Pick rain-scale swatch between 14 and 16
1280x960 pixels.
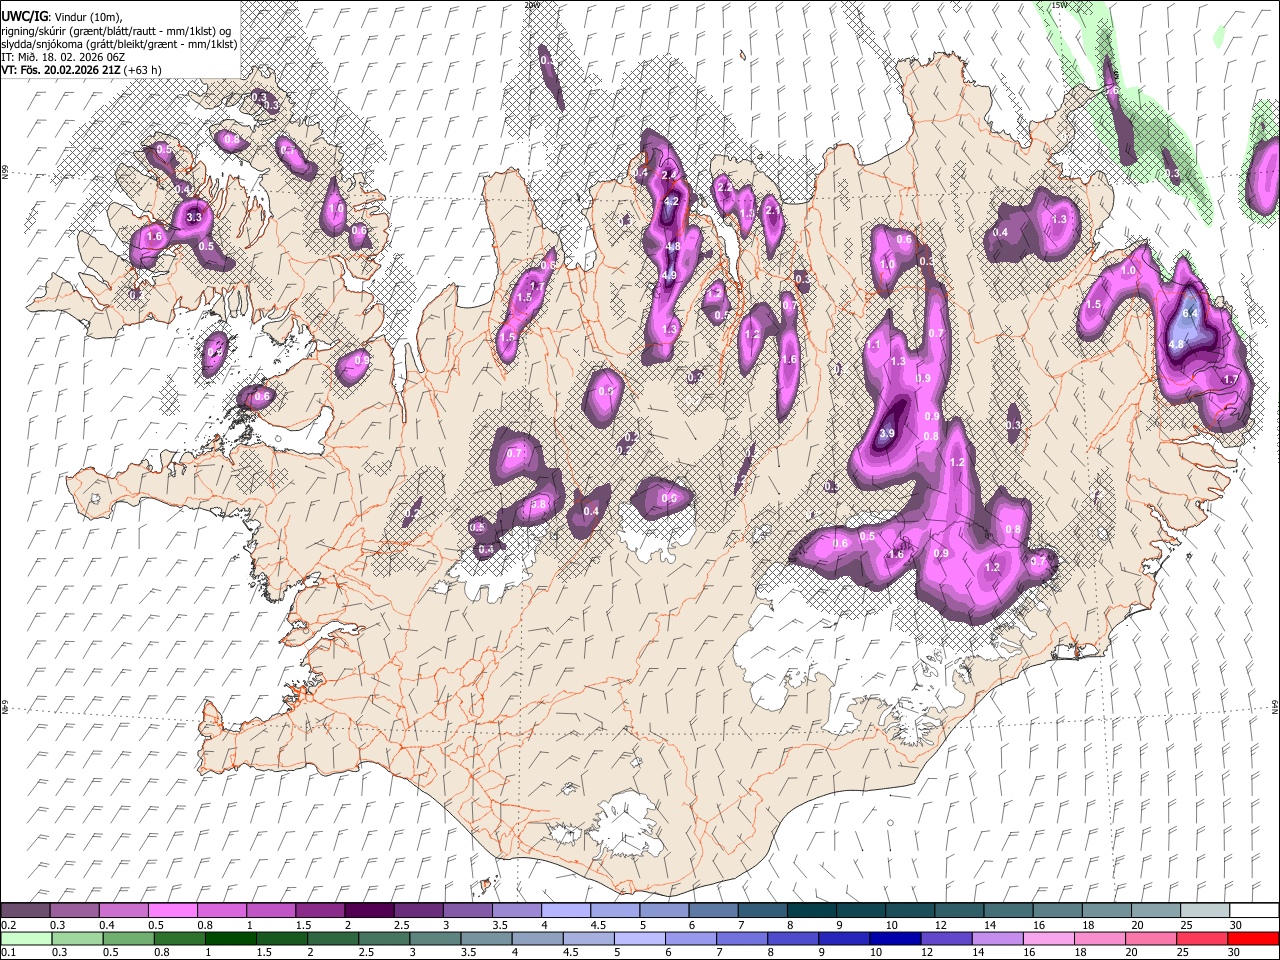pyautogui.click(x=998, y=938)
